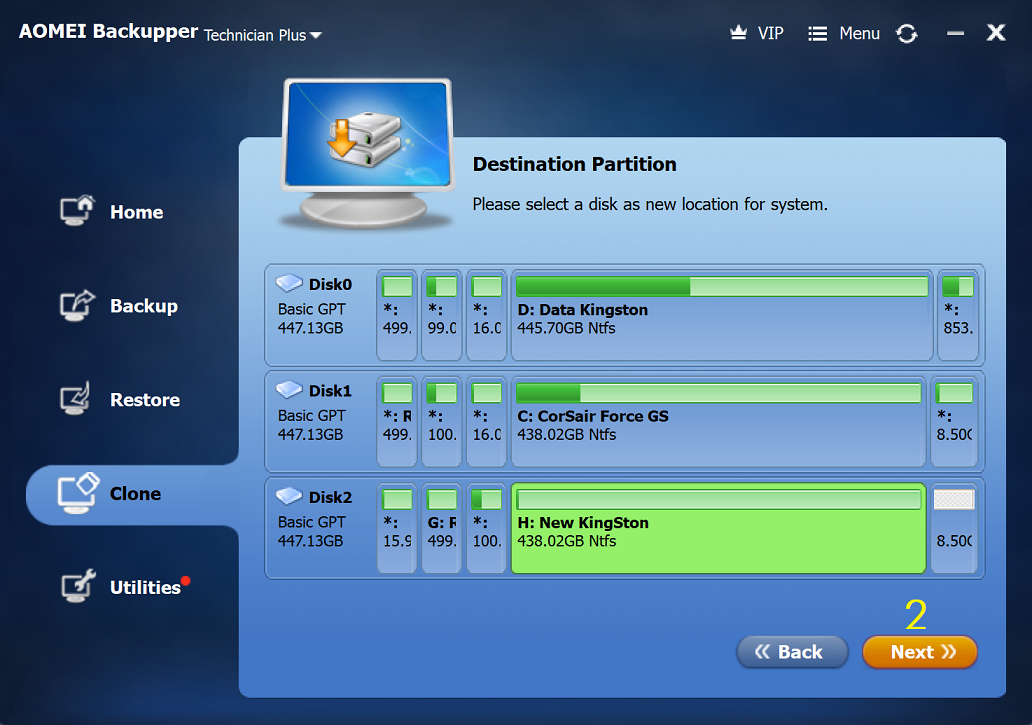Click the Disk1 drive icon

pyautogui.click(x=289, y=390)
